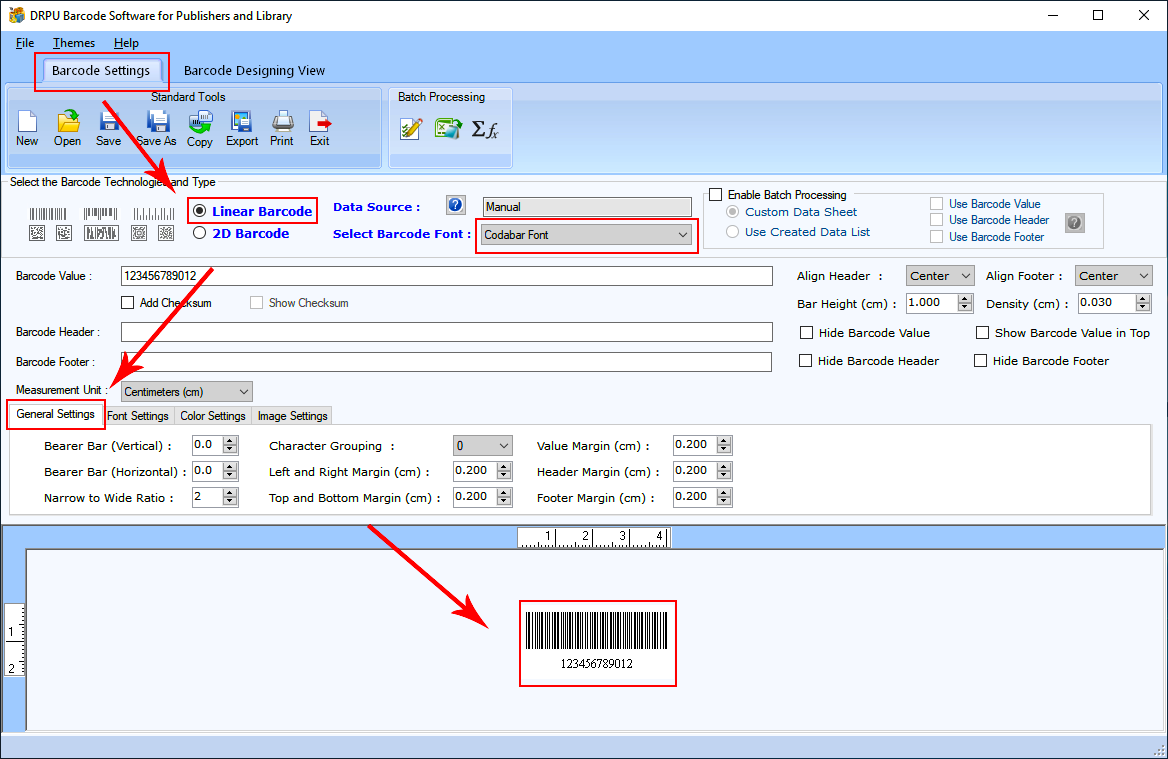Click the Manual data source field
The width and height of the screenshot is (1168, 759).
tap(587, 206)
